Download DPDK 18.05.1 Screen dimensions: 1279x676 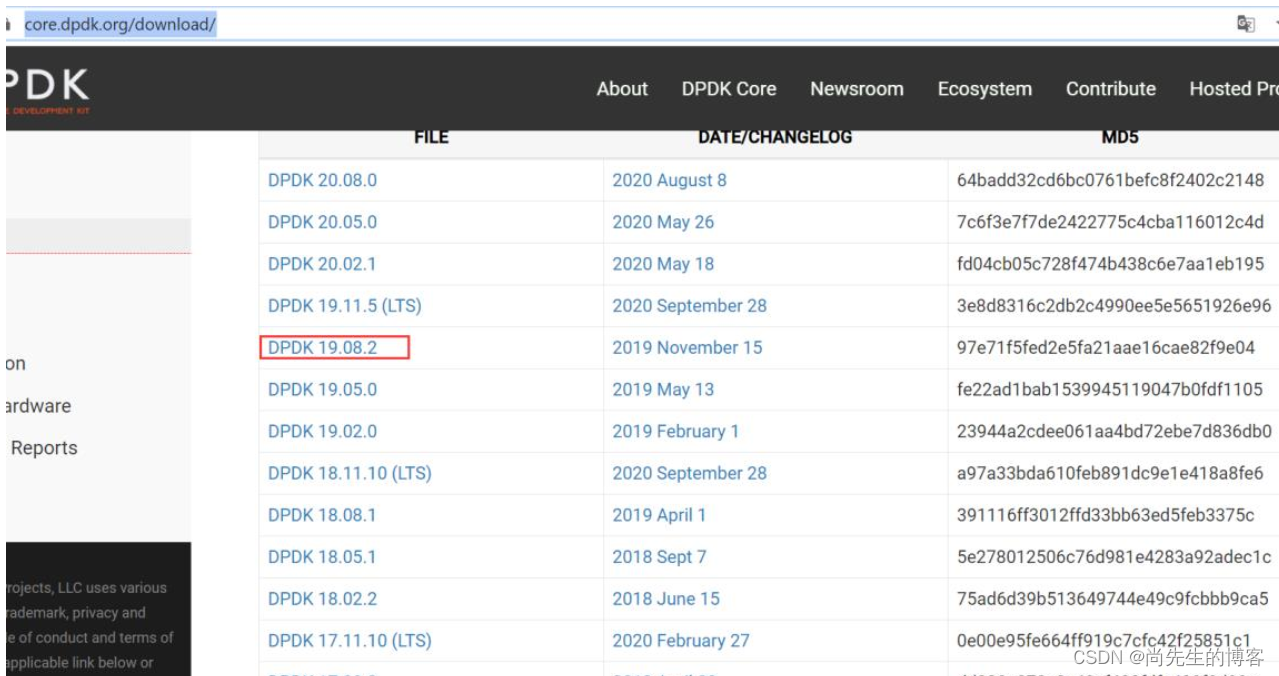[x=322, y=557]
